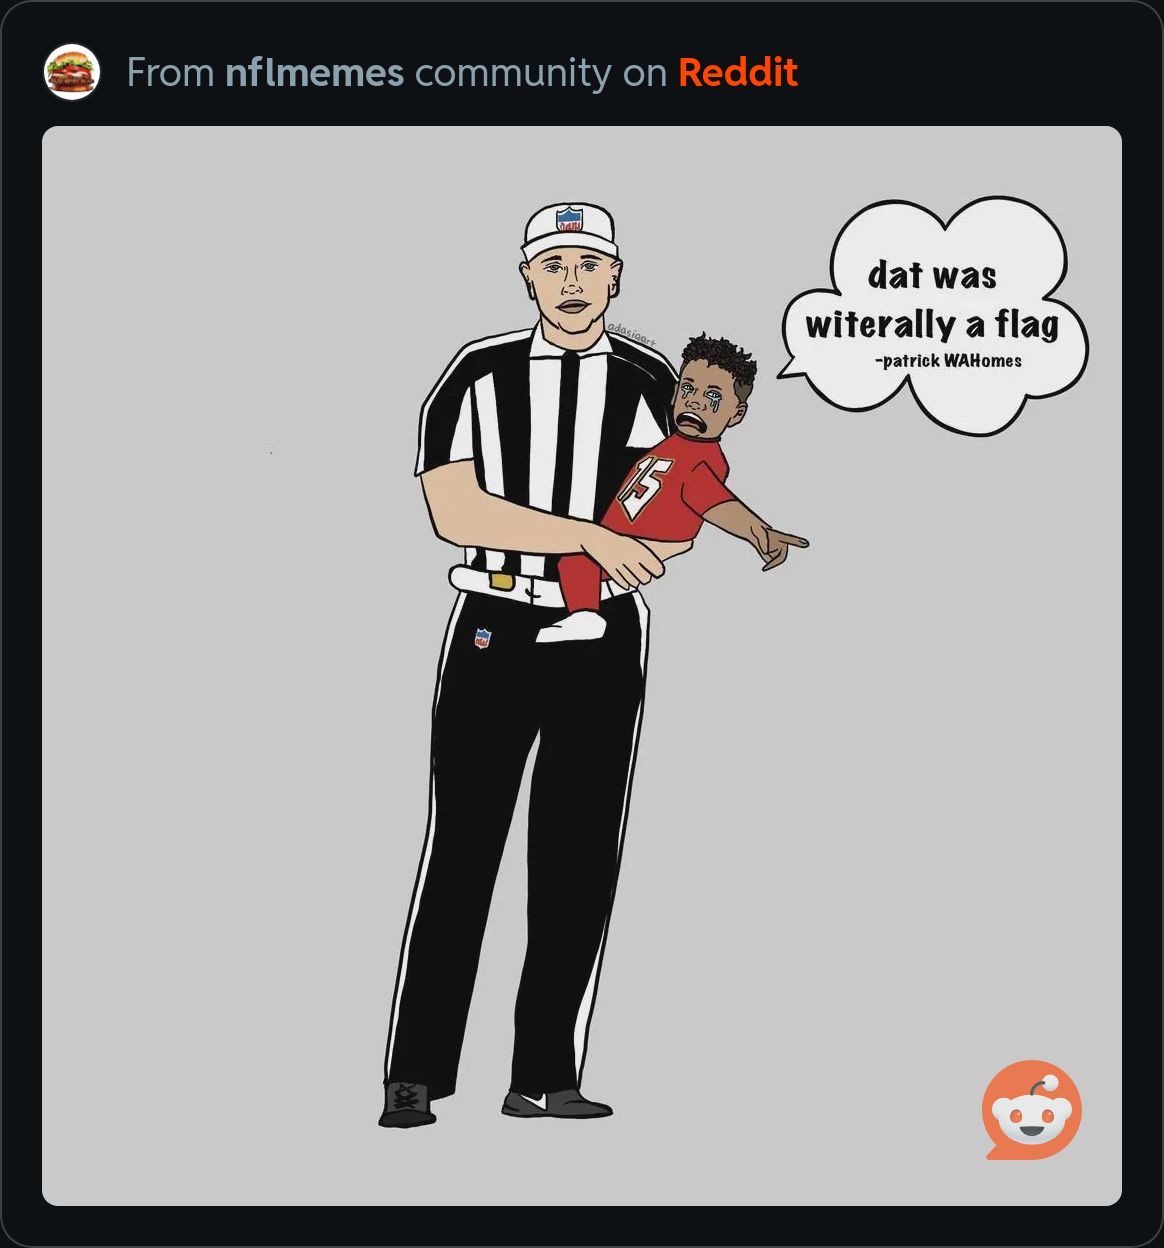Click the gold belt buckle

(x=502, y=580)
